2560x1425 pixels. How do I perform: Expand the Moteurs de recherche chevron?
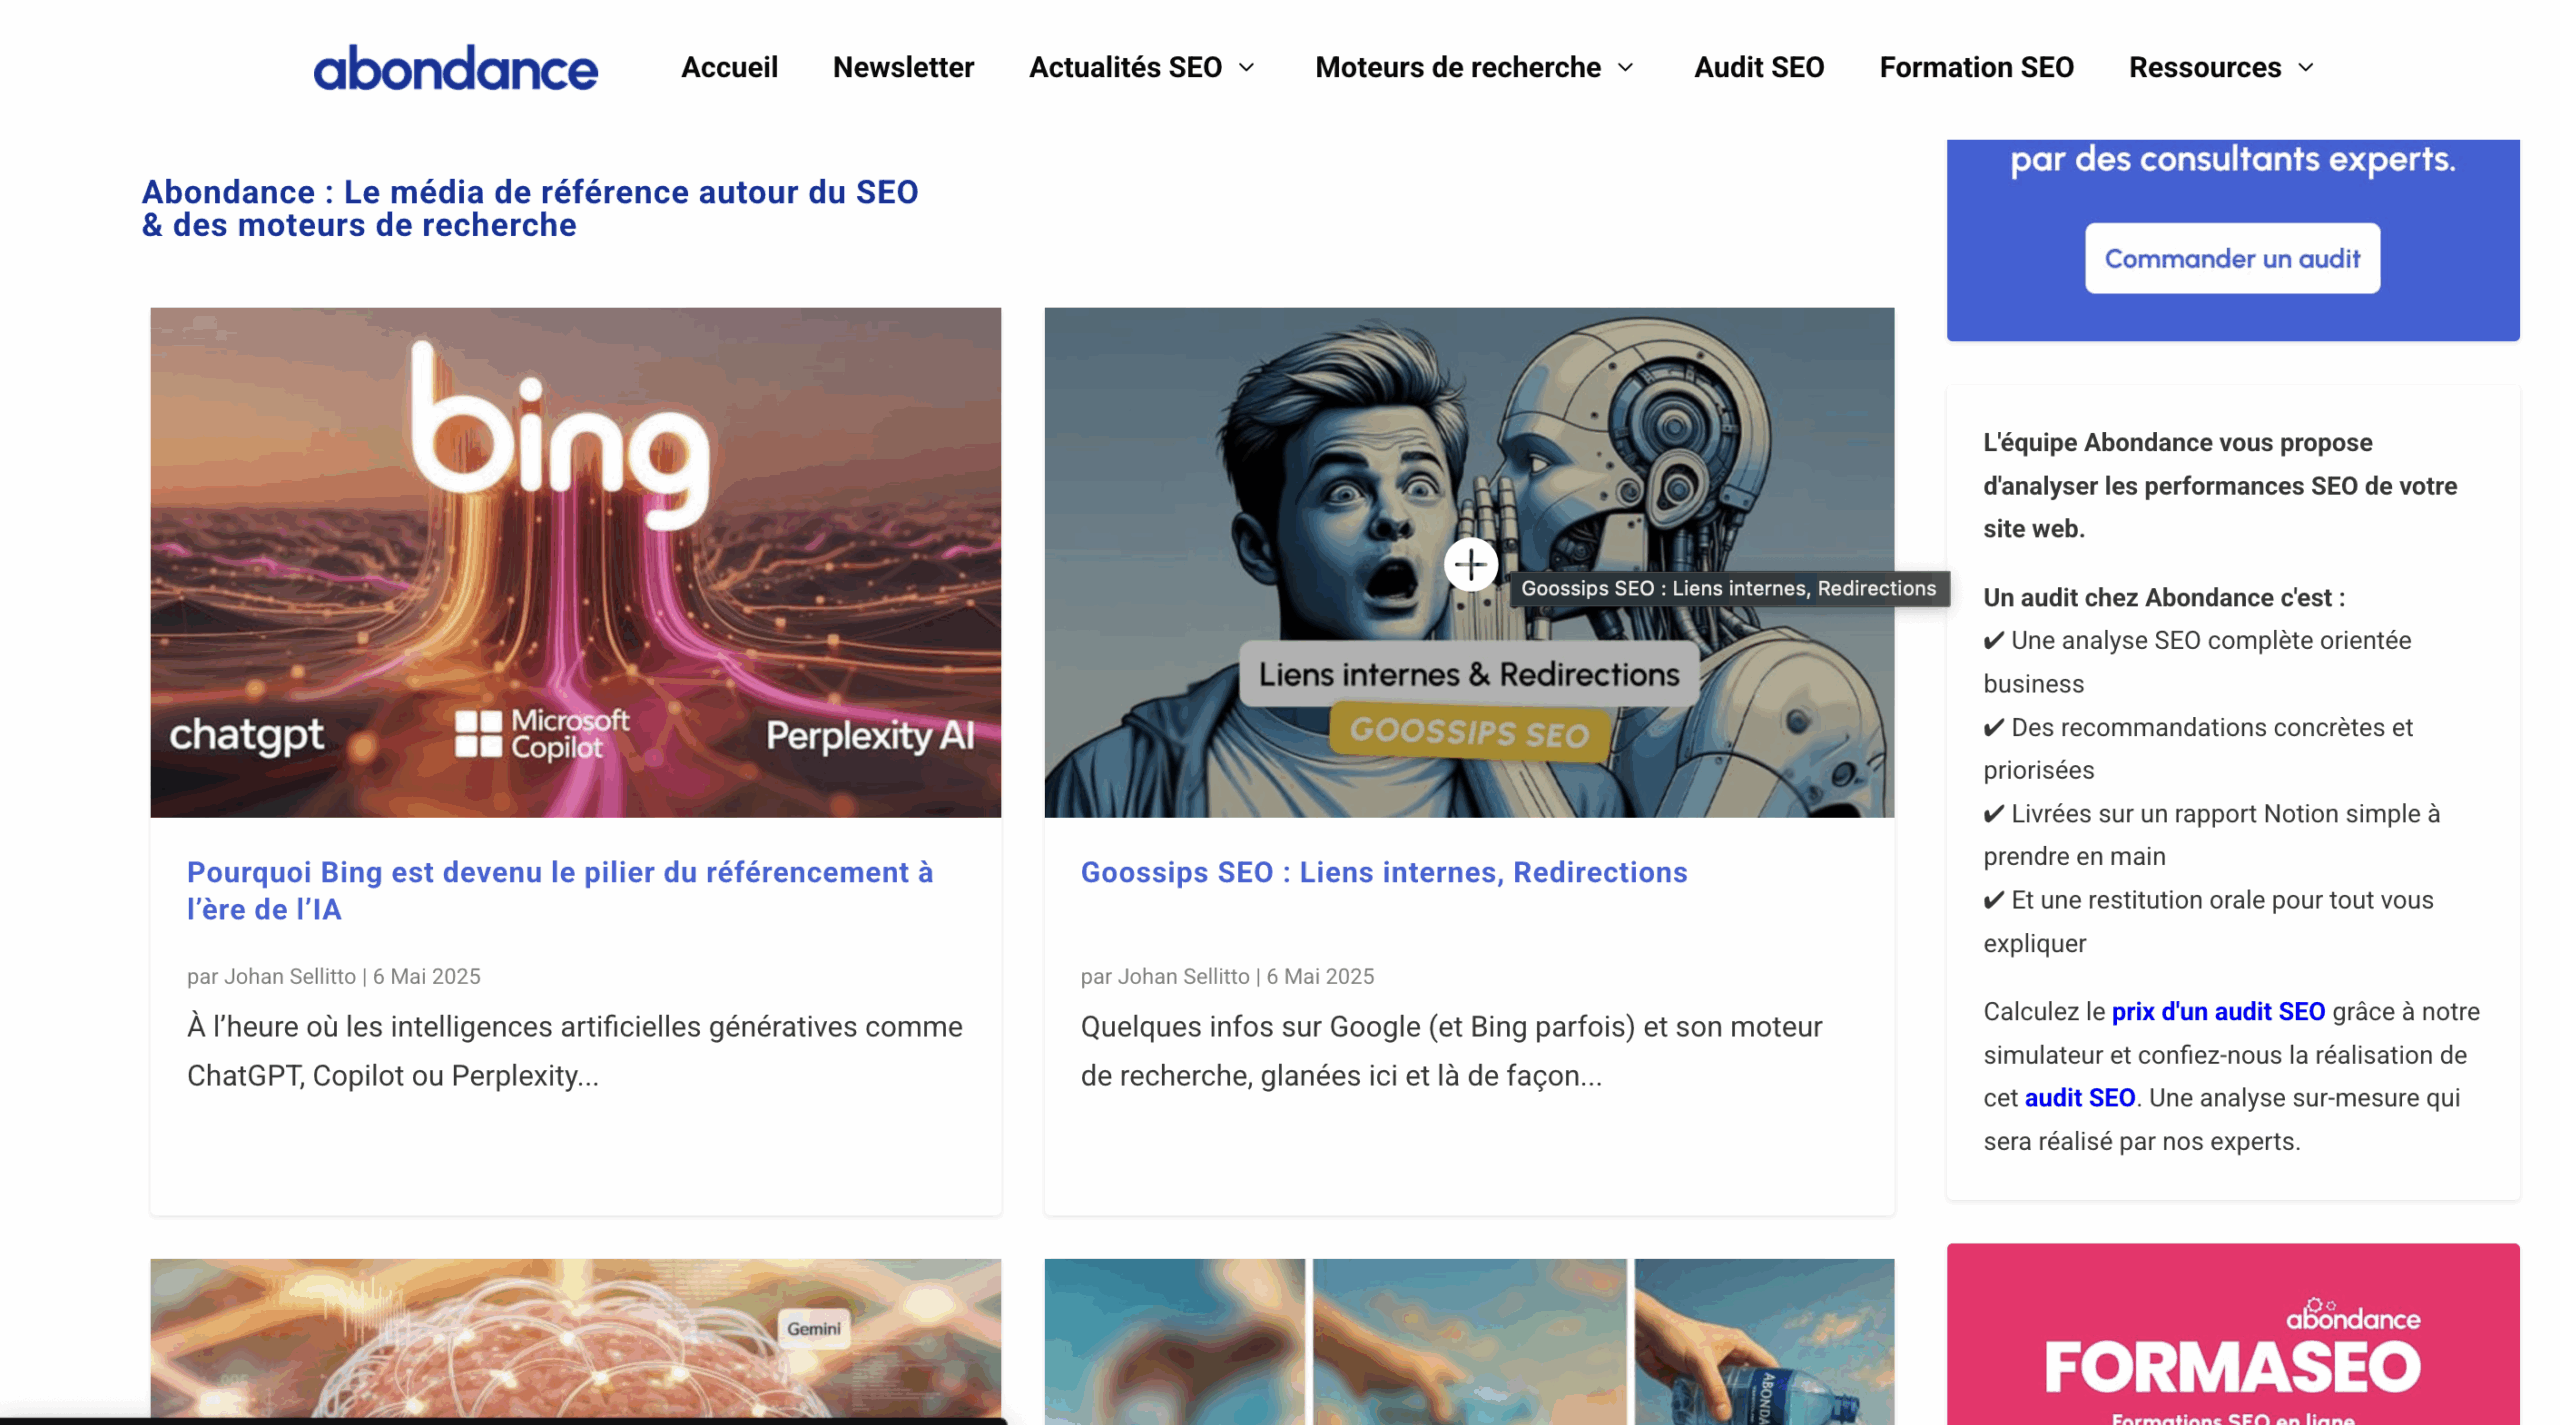pyautogui.click(x=1624, y=67)
